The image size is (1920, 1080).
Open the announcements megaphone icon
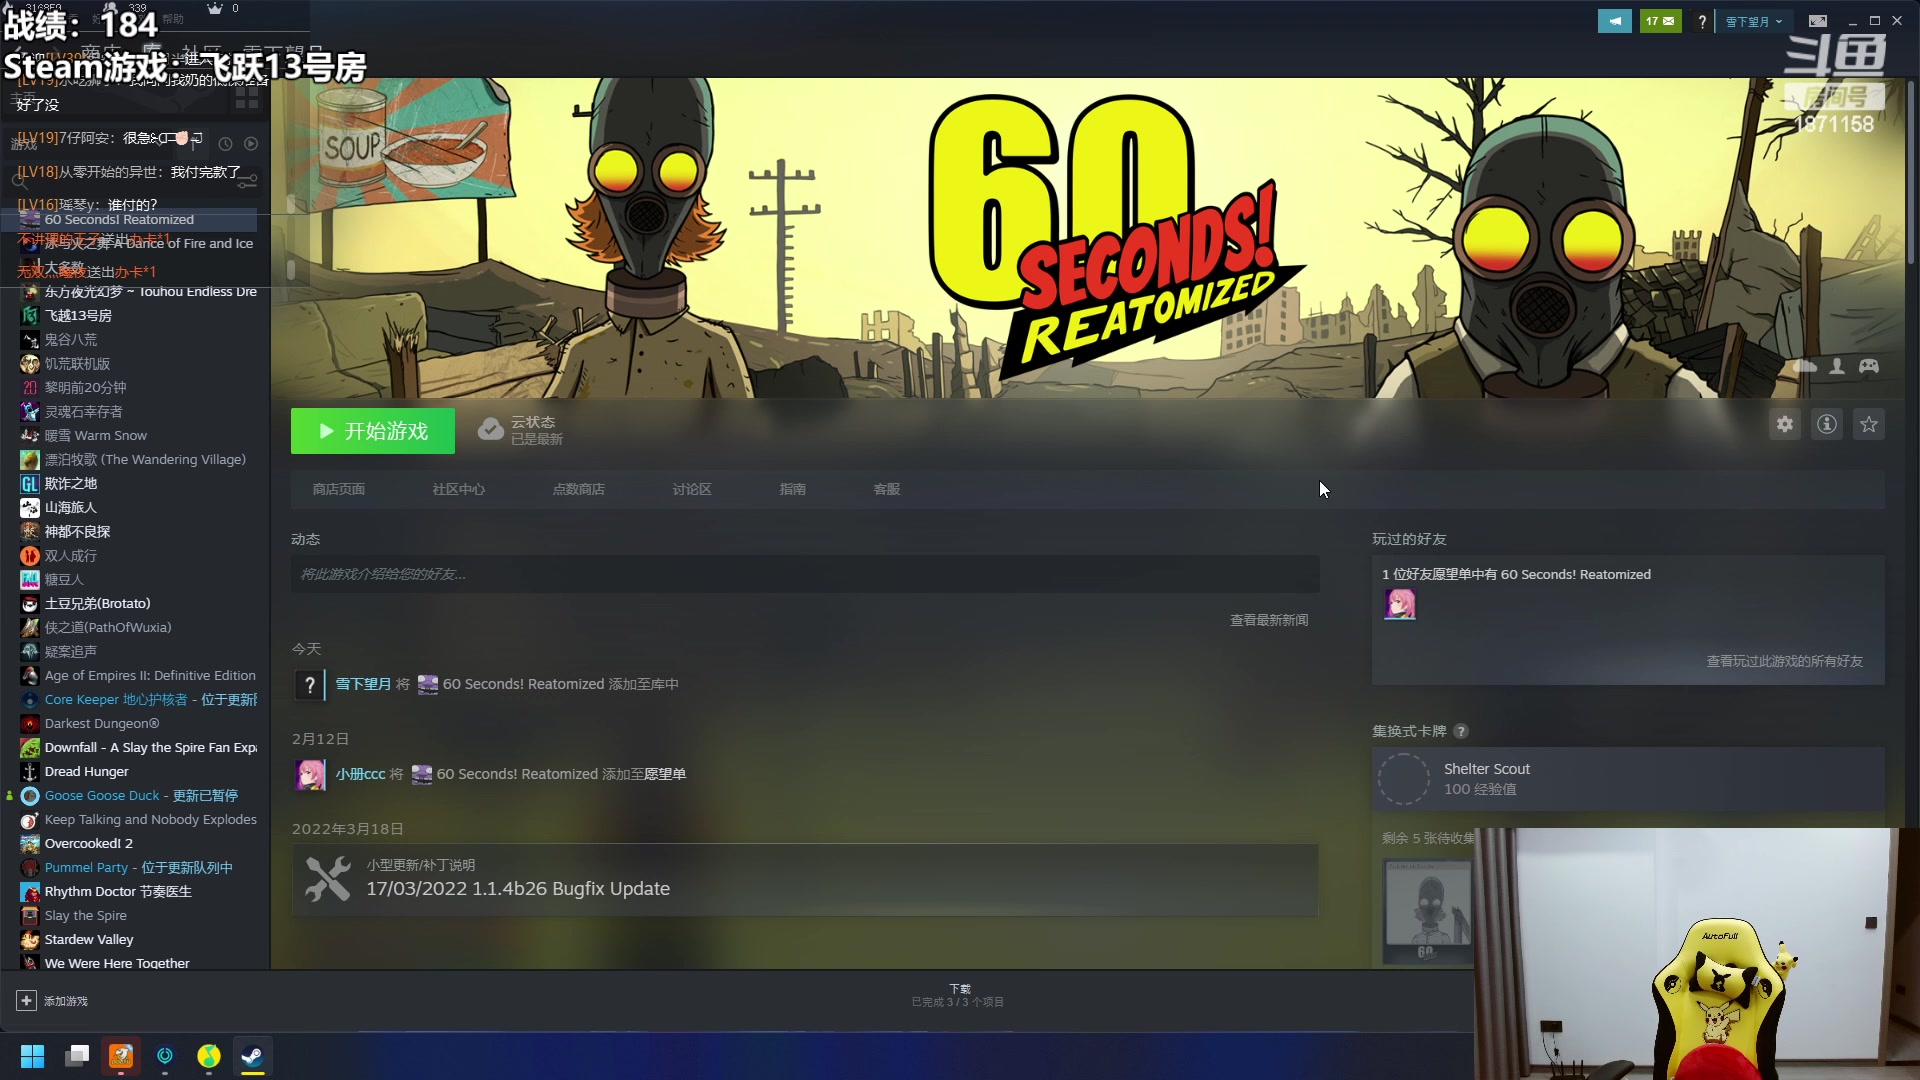pos(1614,21)
